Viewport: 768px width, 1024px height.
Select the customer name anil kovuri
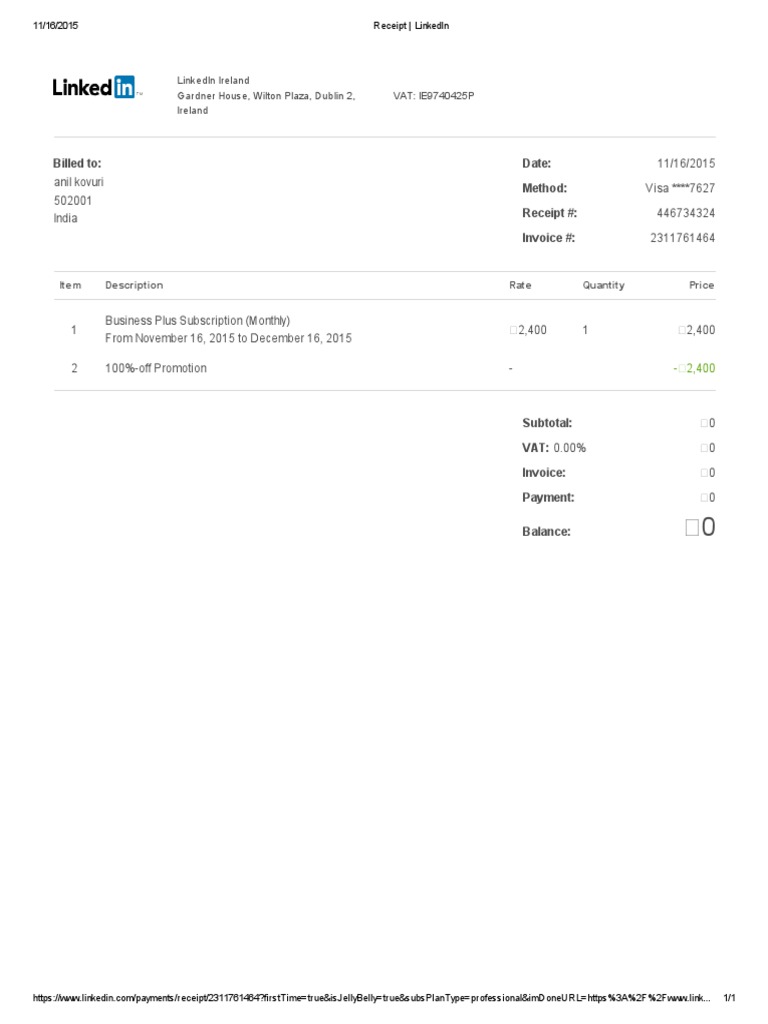tap(78, 182)
